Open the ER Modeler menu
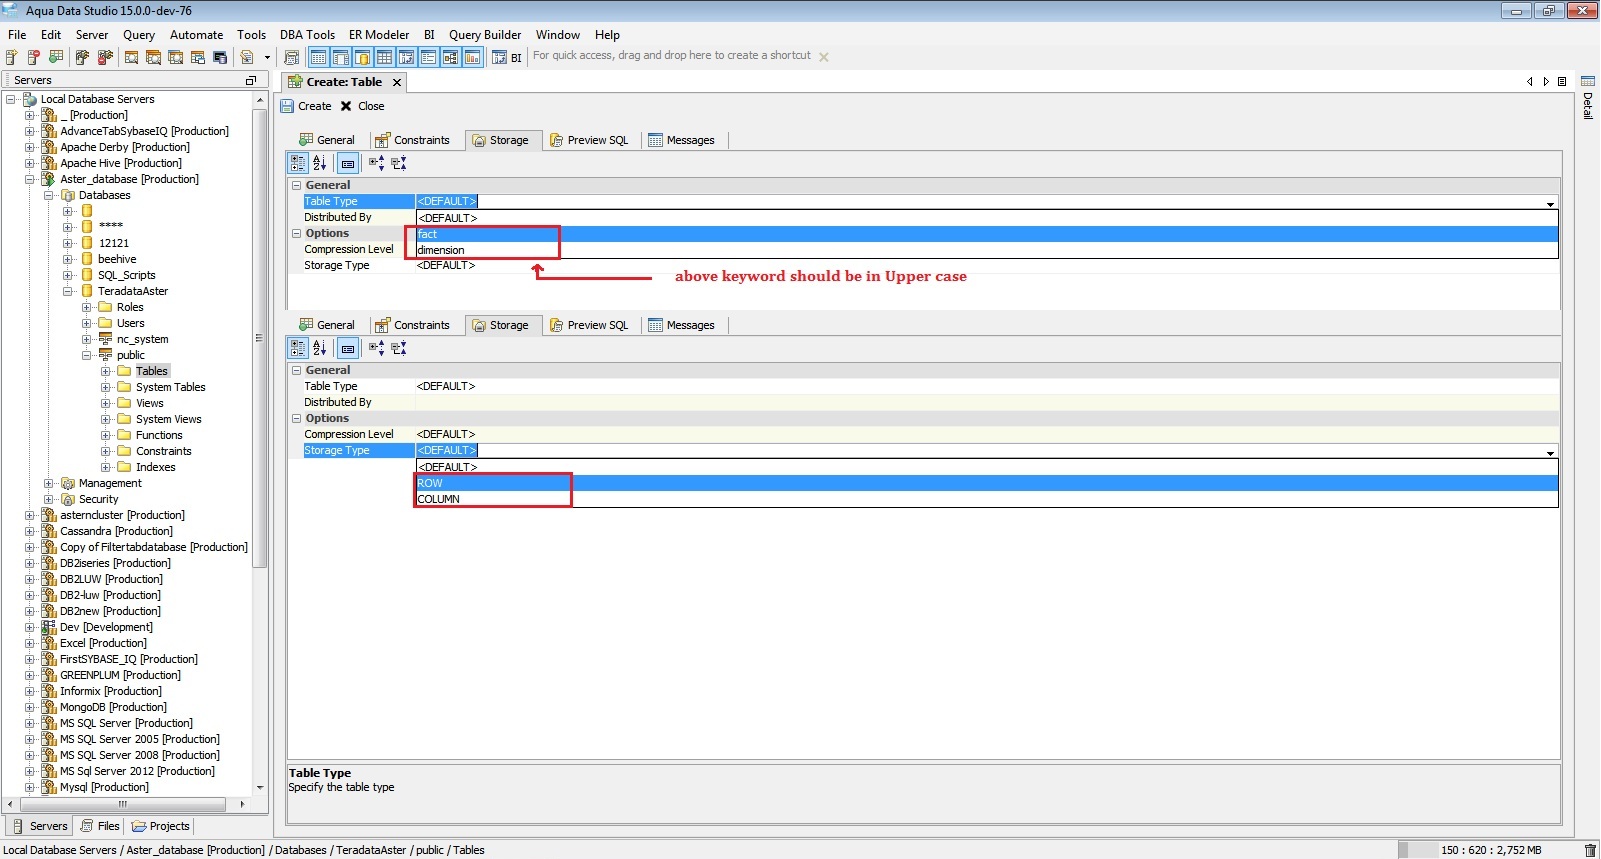Image resolution: width=1601 pixels, height=859 pixels. click(x=379, y=34)
